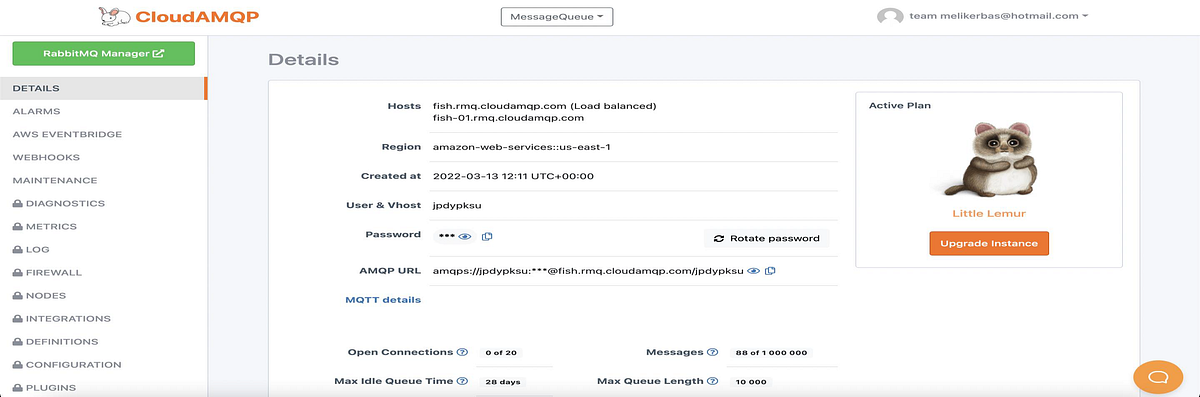Click host fish.rmq.cloudamqp.com (Load balanced)

[544, 105]
